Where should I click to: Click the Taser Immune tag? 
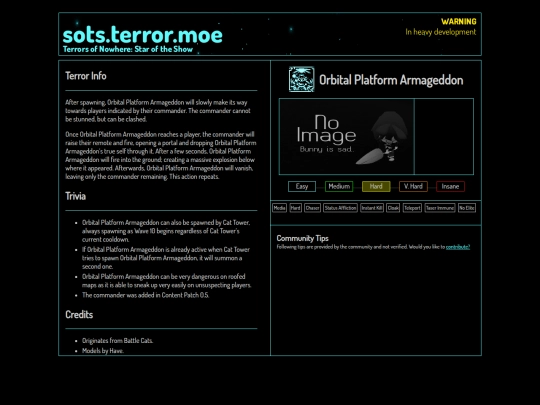440,208
